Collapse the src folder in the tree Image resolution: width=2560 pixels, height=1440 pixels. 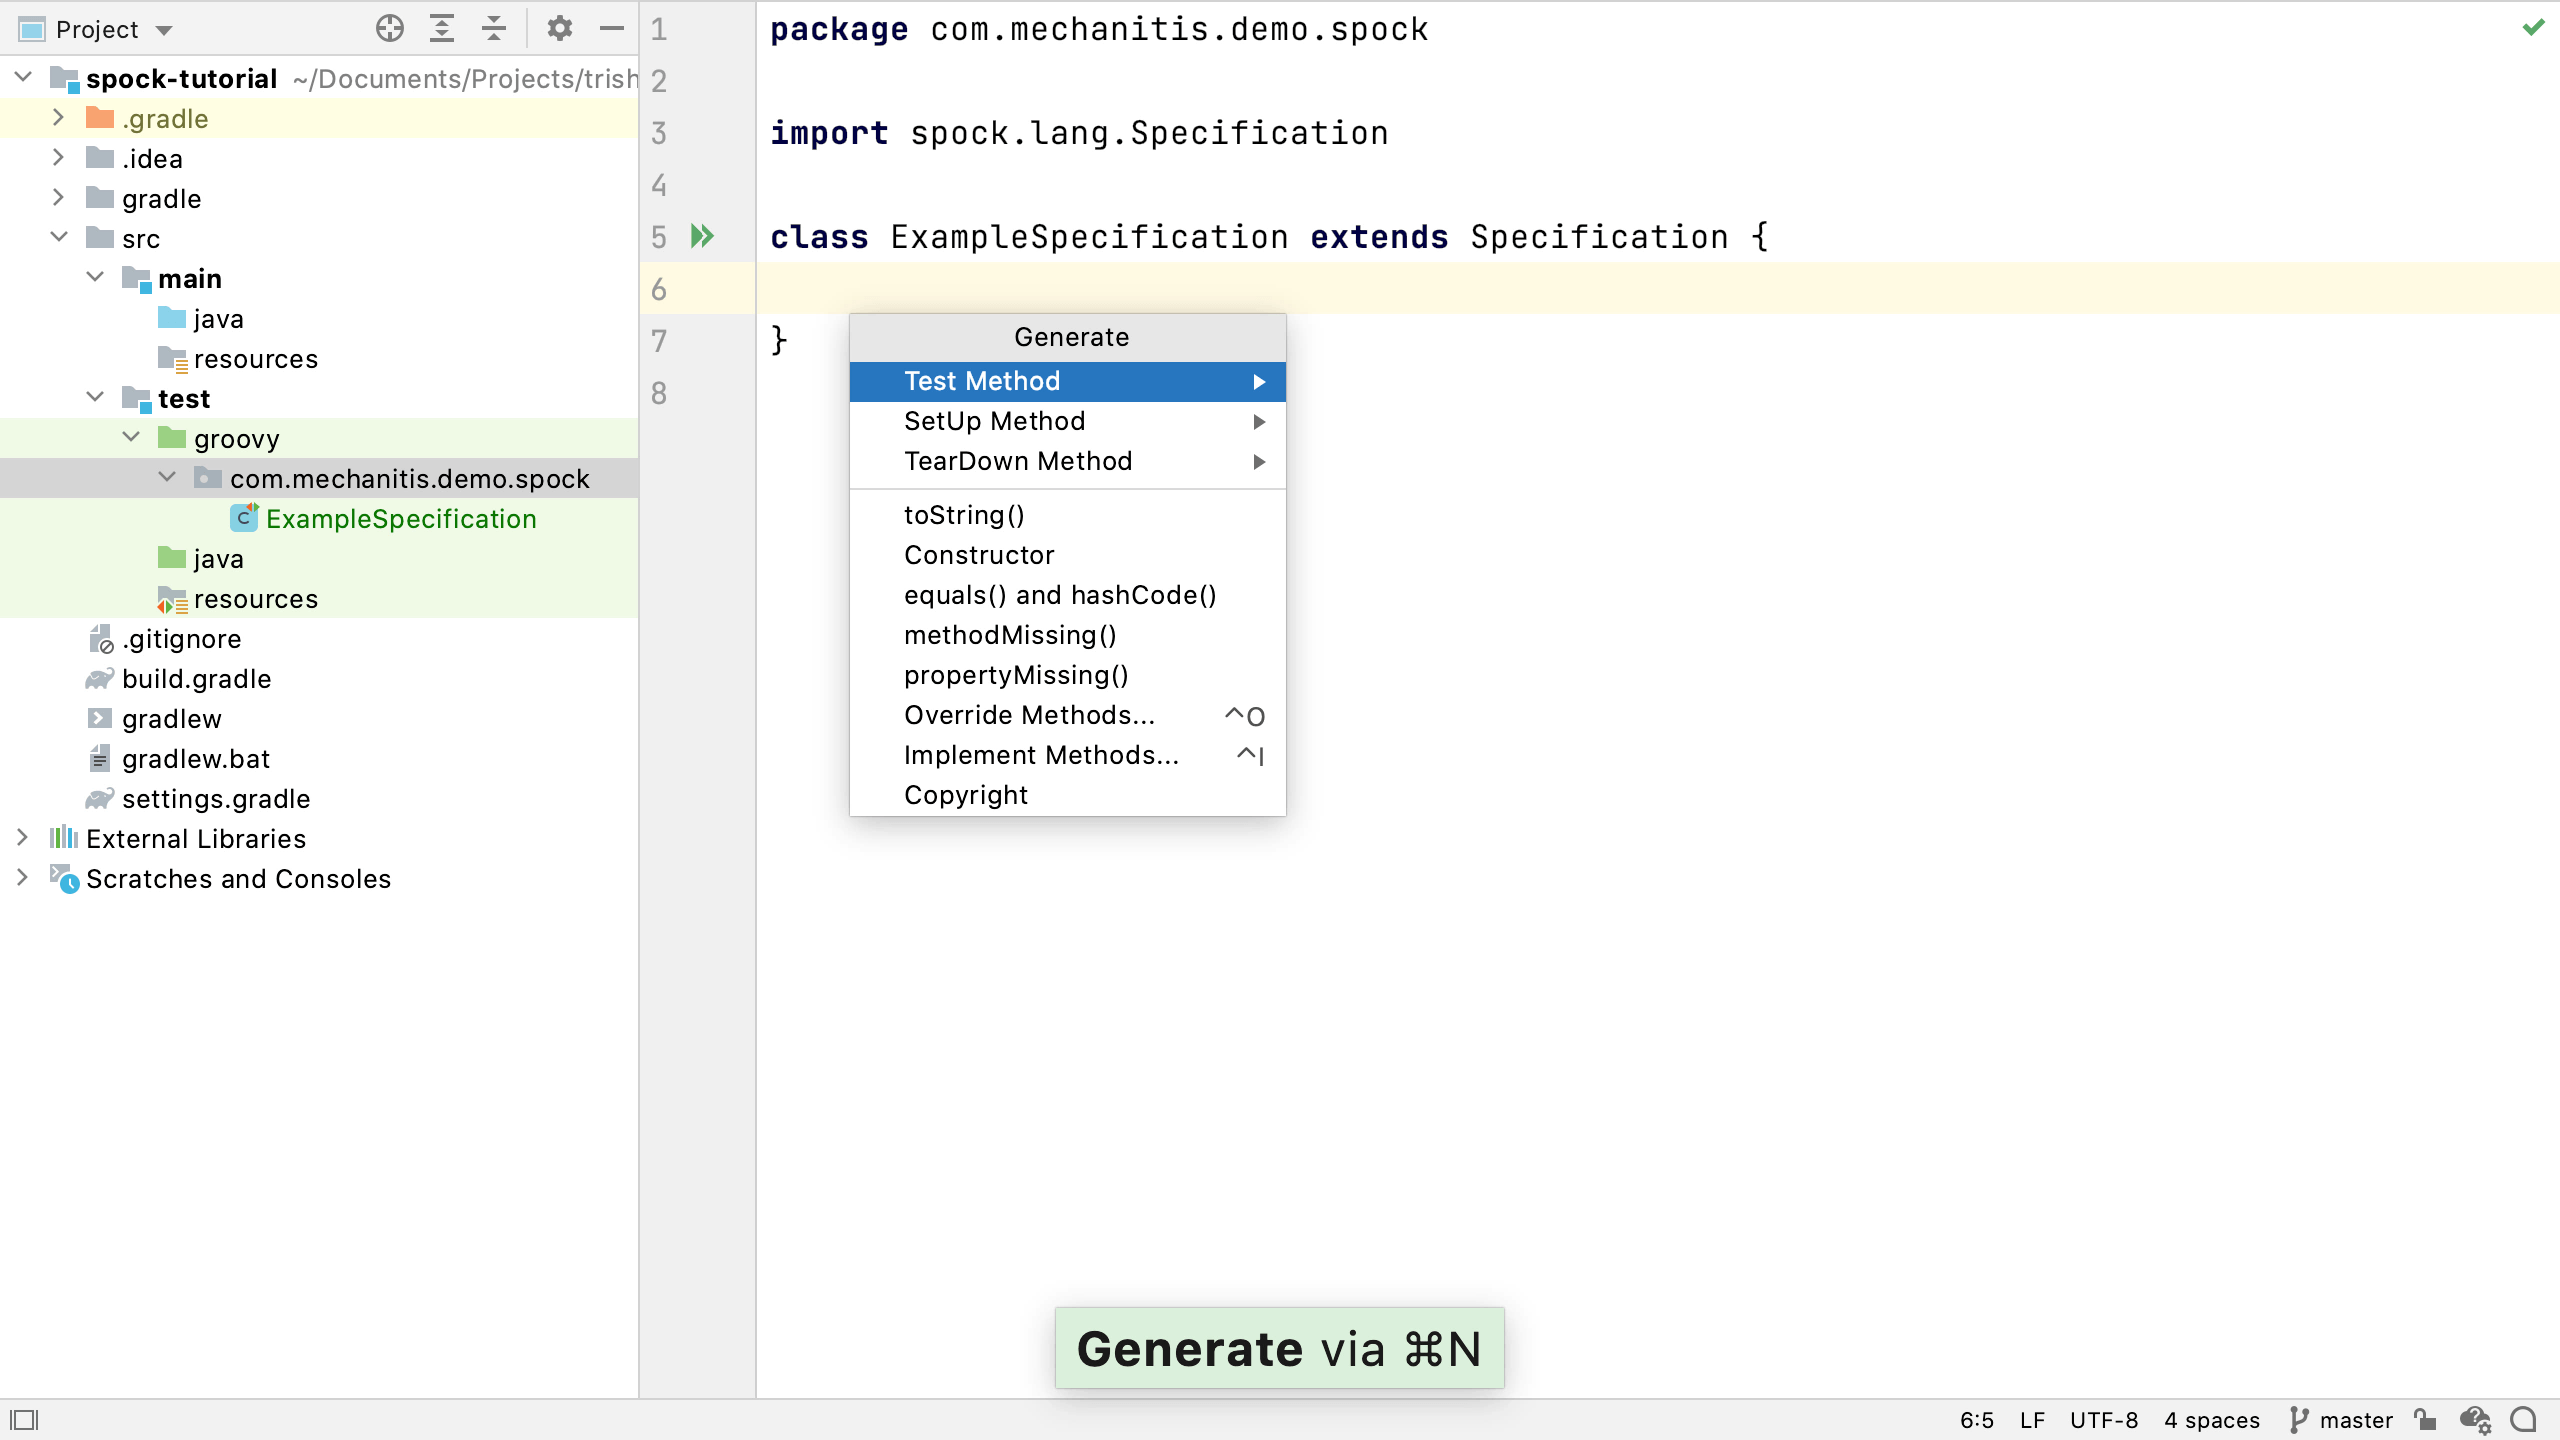(59, 237)
